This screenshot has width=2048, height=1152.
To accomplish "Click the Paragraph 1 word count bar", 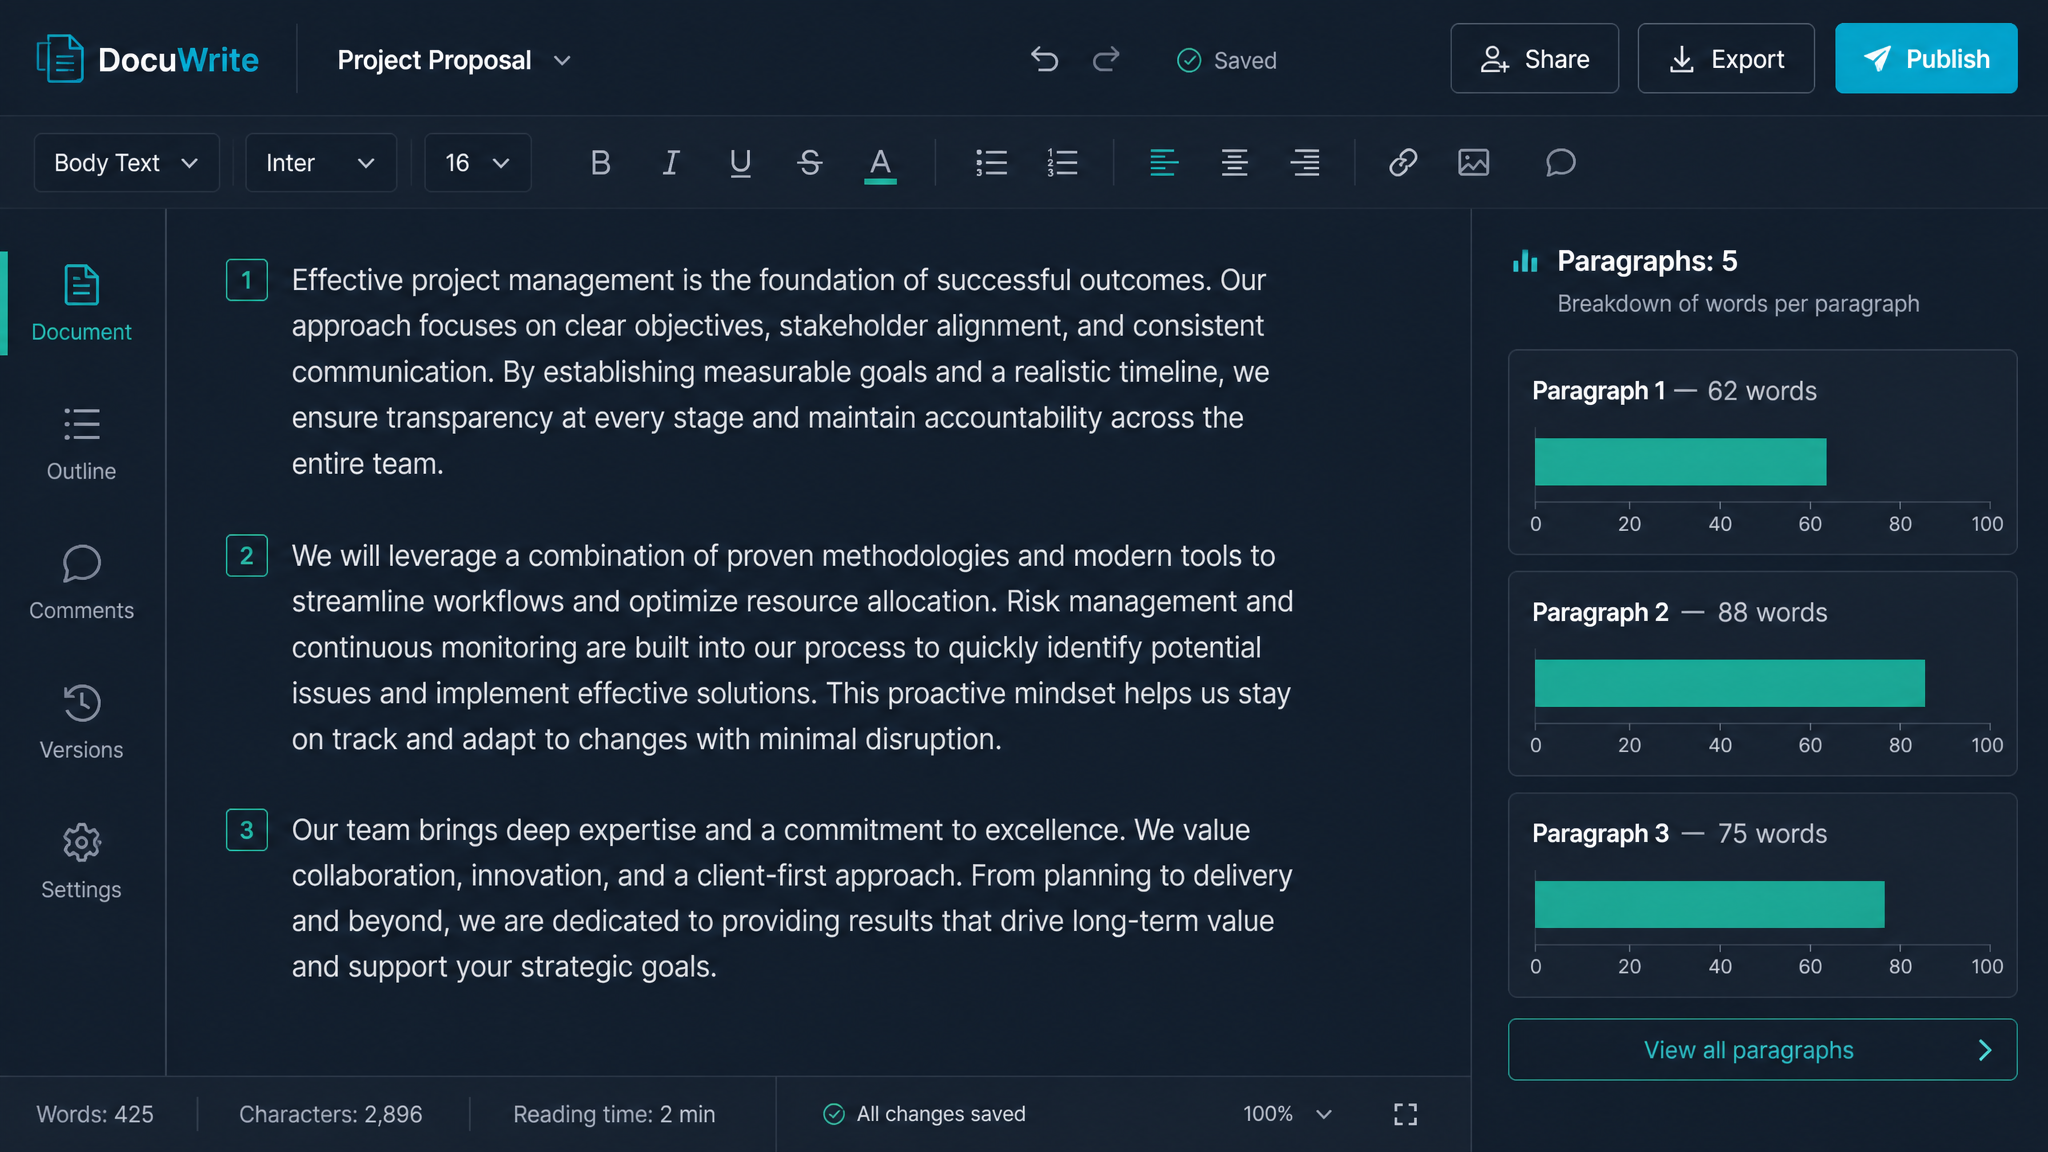I will point(1680,462).
